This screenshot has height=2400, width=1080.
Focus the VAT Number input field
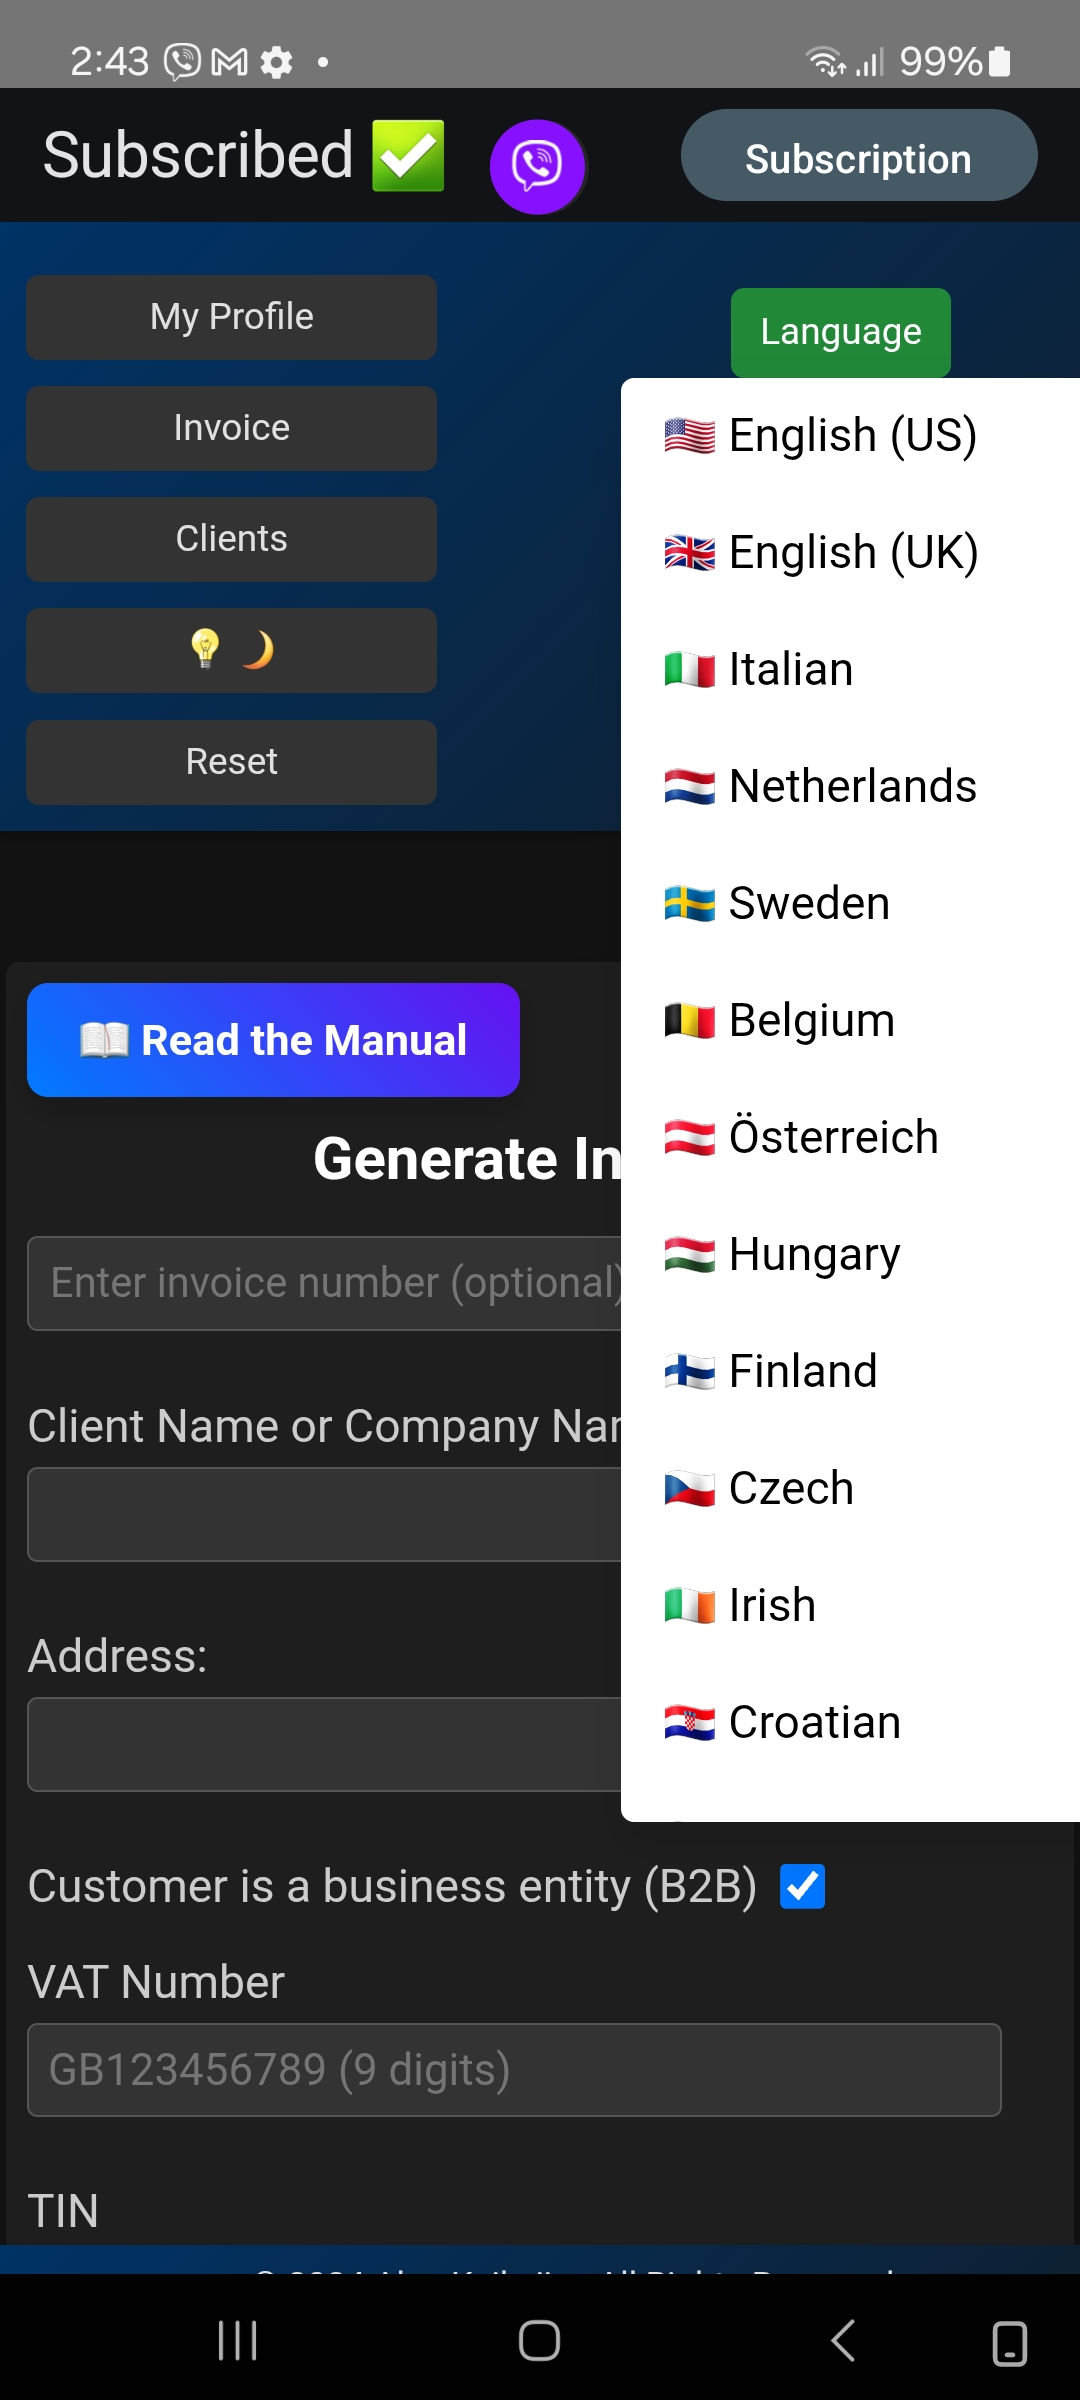pyautogui.click(x=514, y=2070)
